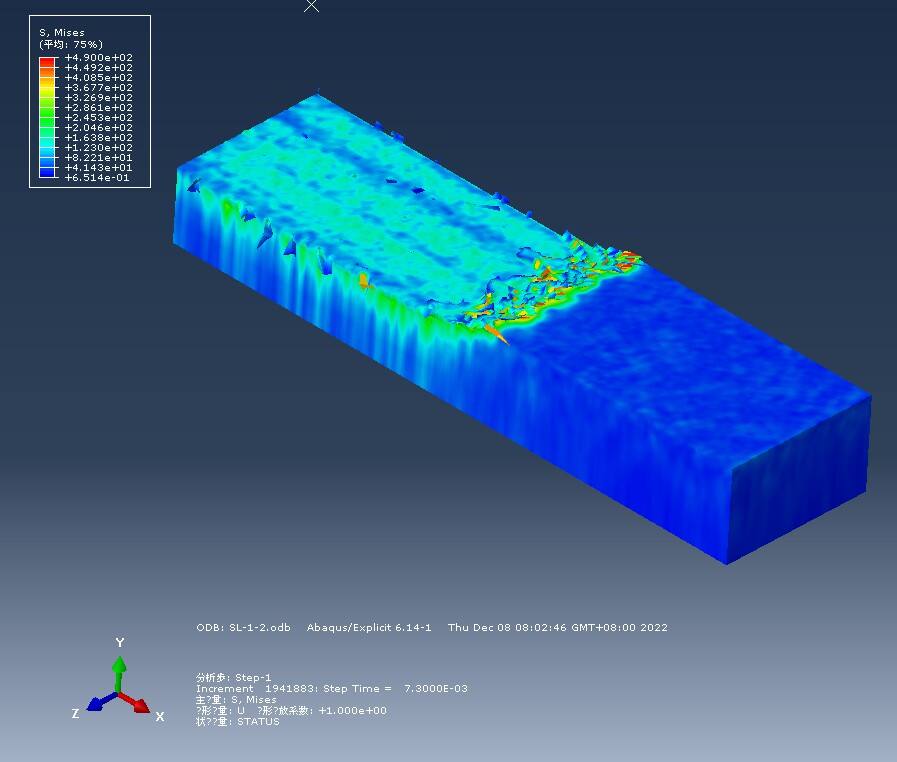Viewport: 897px width, 762px height.
Task: Click the blue Z axis arrow of triad
Action: click(x=99, y=703)
